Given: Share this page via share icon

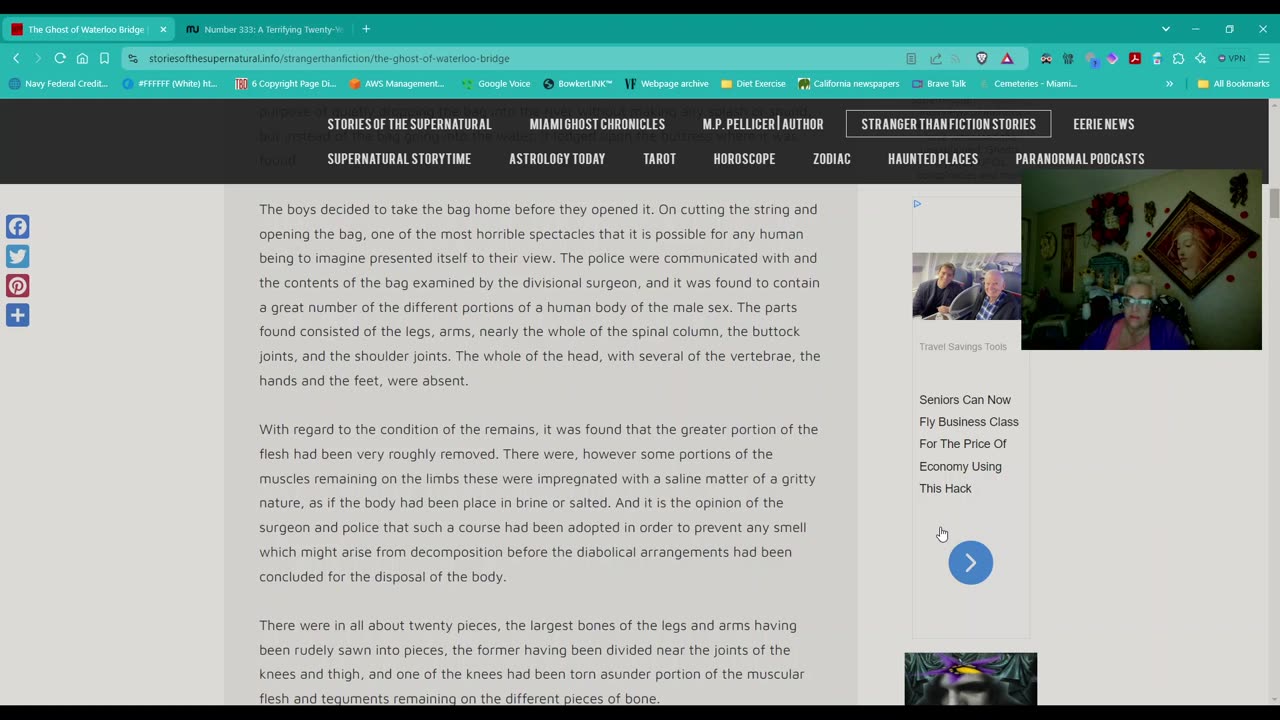Looking at the screenshot, I should (935, 58).
